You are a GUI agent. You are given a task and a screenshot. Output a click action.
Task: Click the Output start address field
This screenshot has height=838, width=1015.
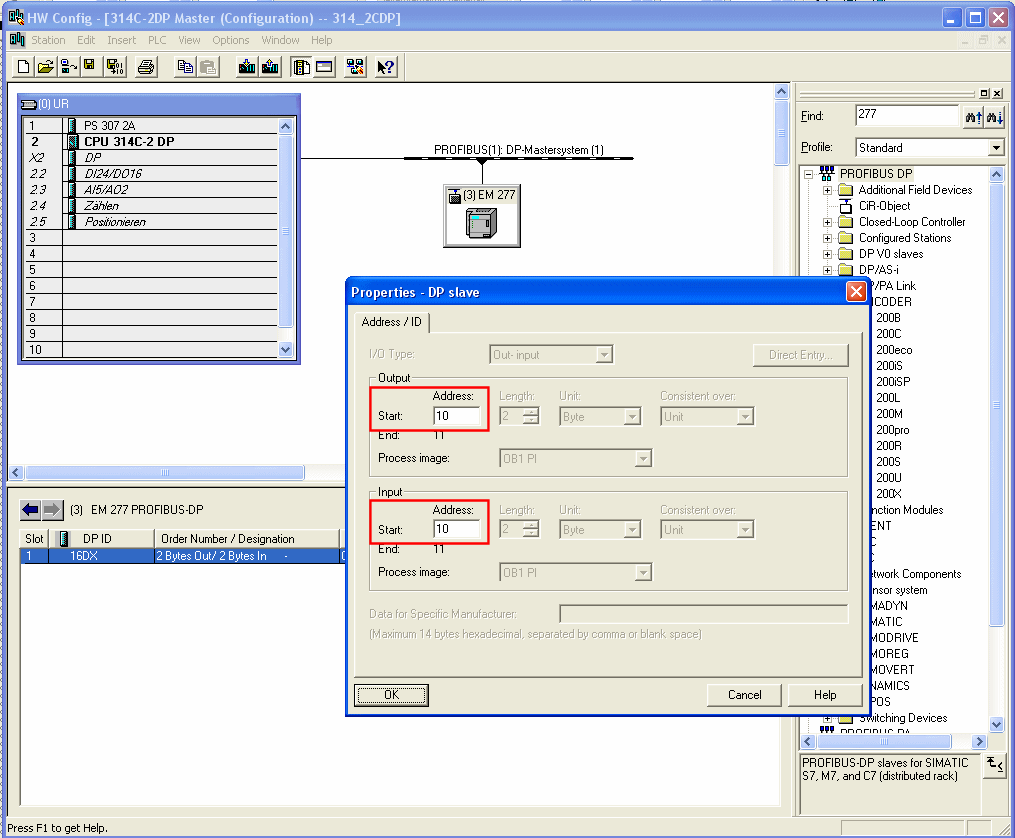tap(456, 416)
